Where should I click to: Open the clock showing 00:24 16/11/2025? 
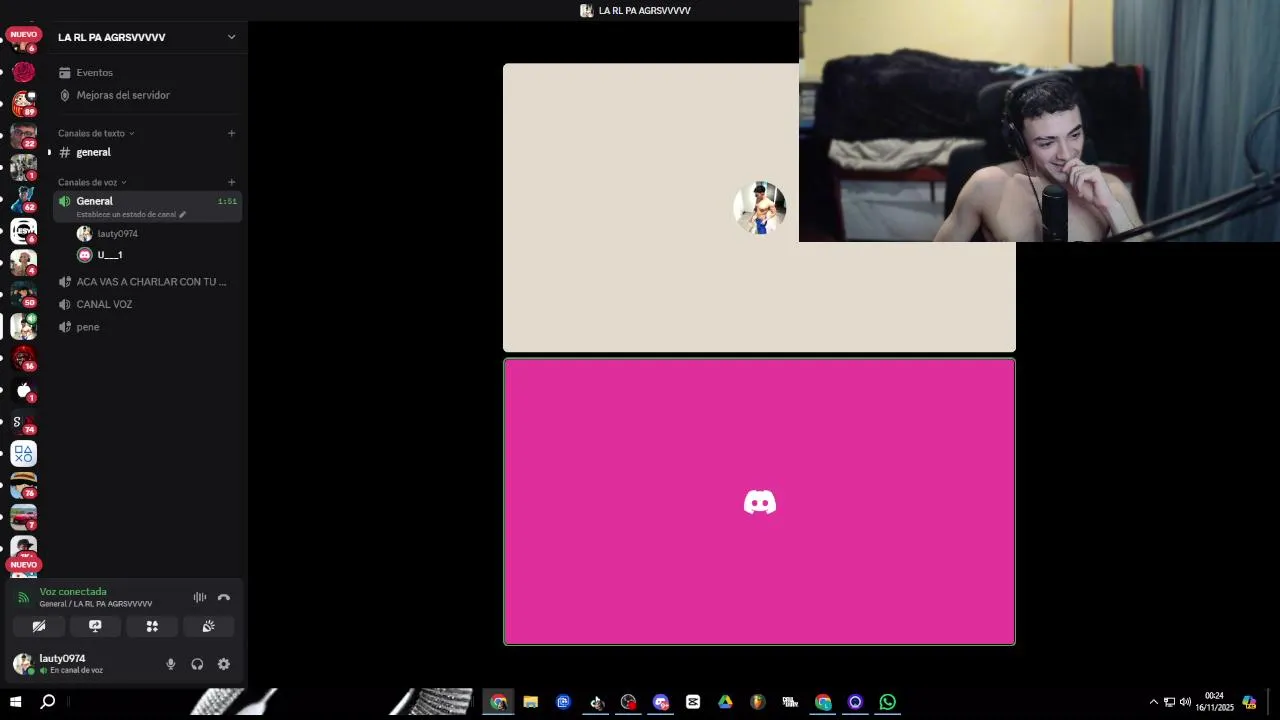[1214, 702]
